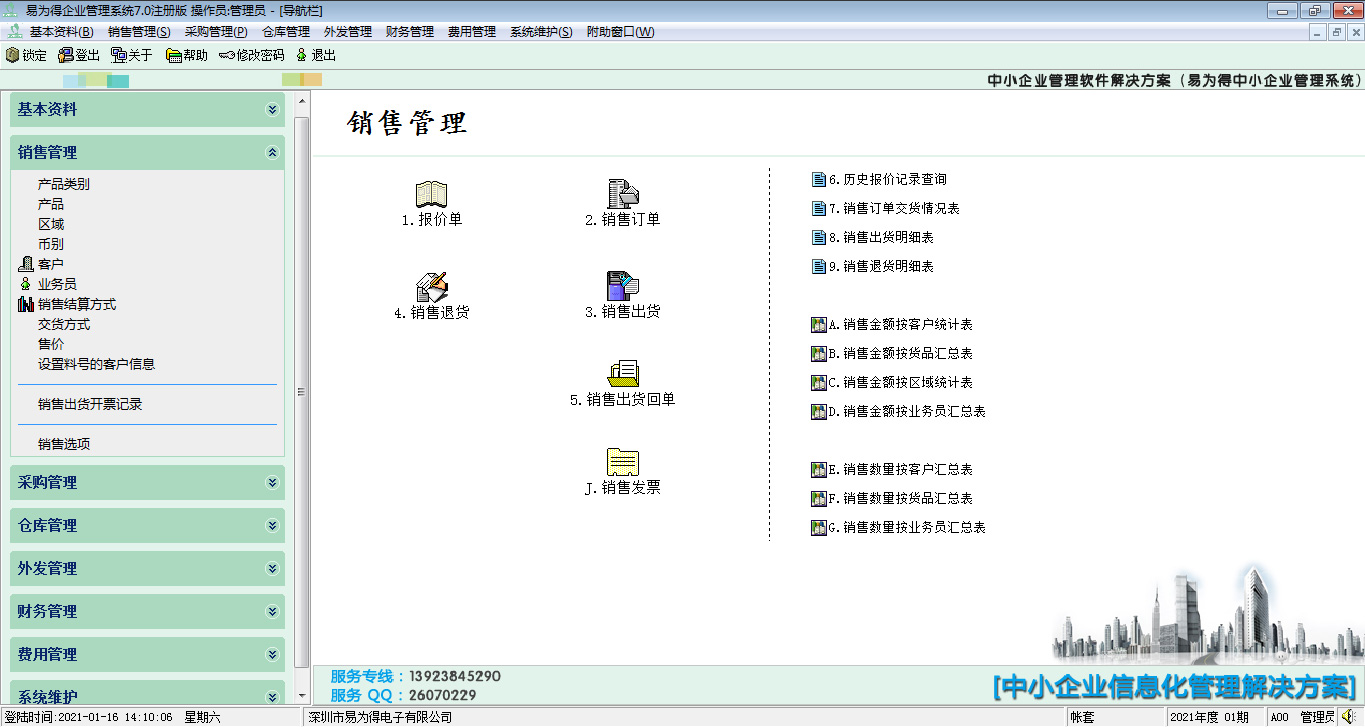This screenshot has width=1365, height=727.
Task: Open 销售金额按客户统计表 report link
Action: point(906,325)
